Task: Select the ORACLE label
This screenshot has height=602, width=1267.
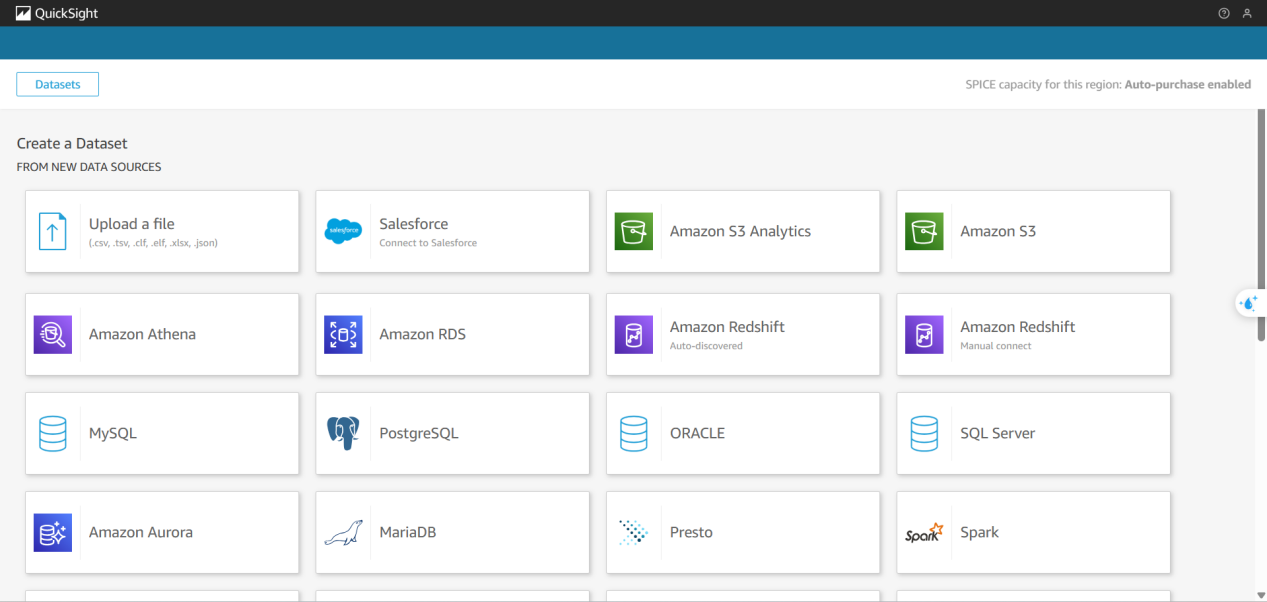Action: pyautogui.click(x=697, y=433)
